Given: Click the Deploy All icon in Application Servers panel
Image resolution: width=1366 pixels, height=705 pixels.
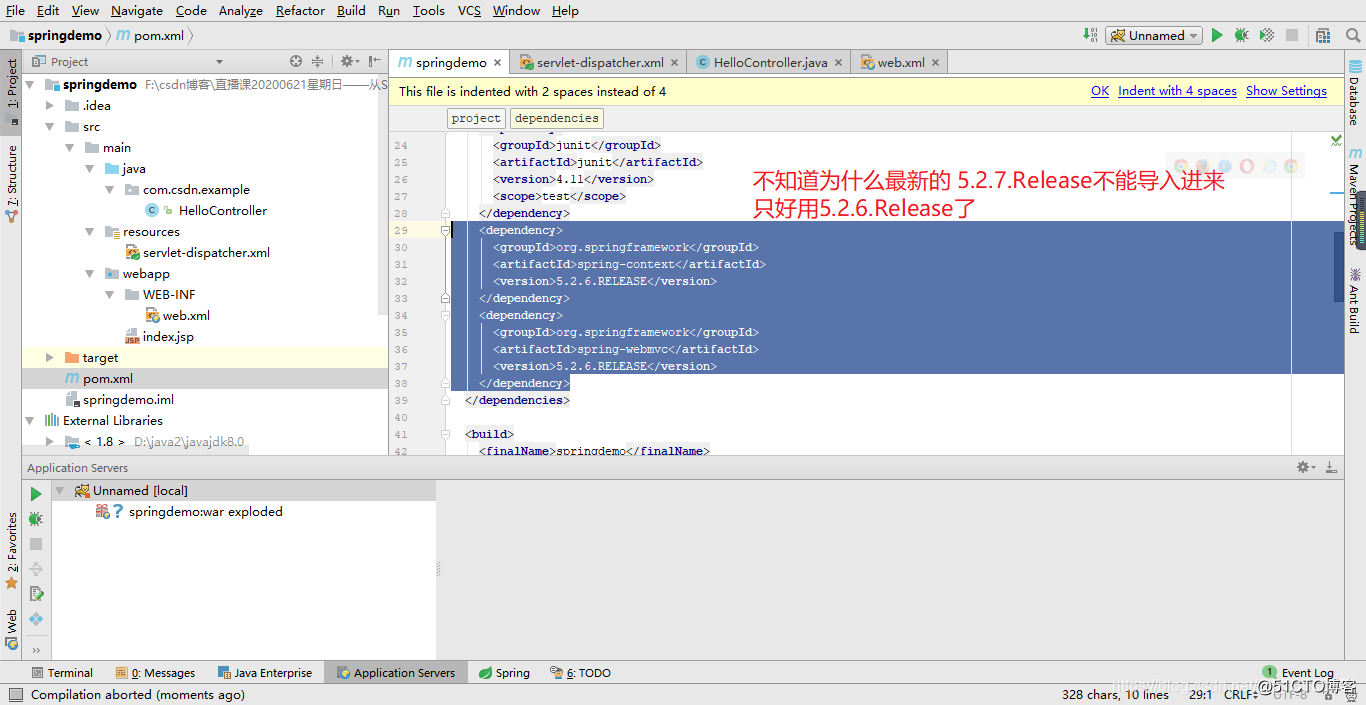Looking at the screenshot, I should tap(36, 569).
